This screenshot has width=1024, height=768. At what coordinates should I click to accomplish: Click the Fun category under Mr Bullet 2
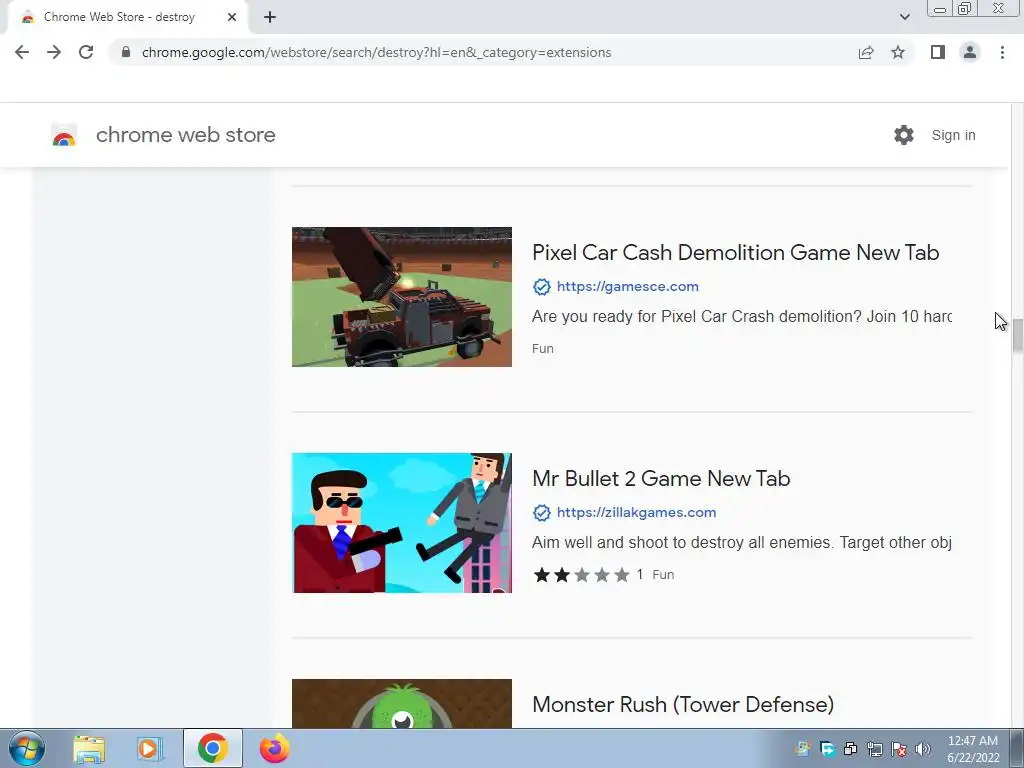tap(663, 575)
